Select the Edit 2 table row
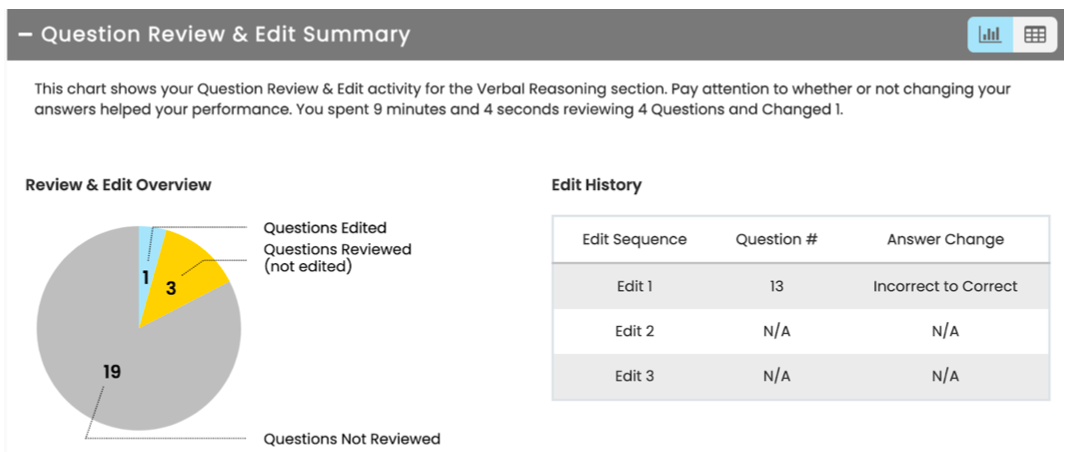The height and width of the screenshot is (452, 1072). (634, 331)
